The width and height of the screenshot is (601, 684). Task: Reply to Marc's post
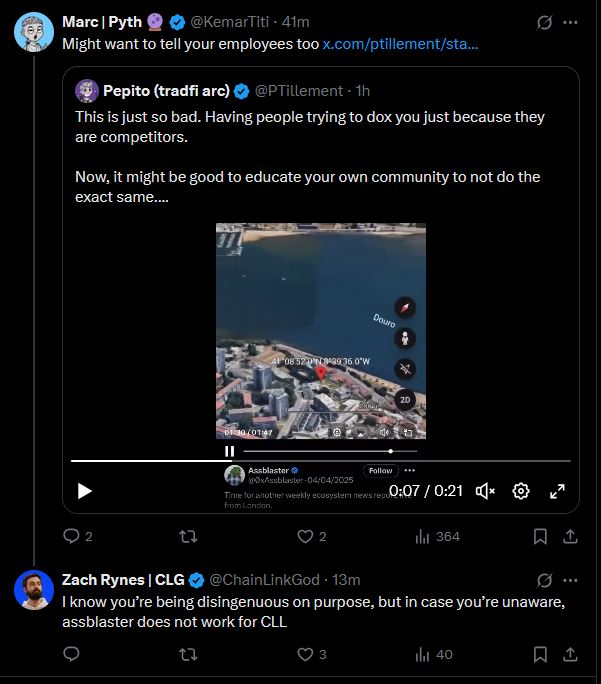click(71, 537)
